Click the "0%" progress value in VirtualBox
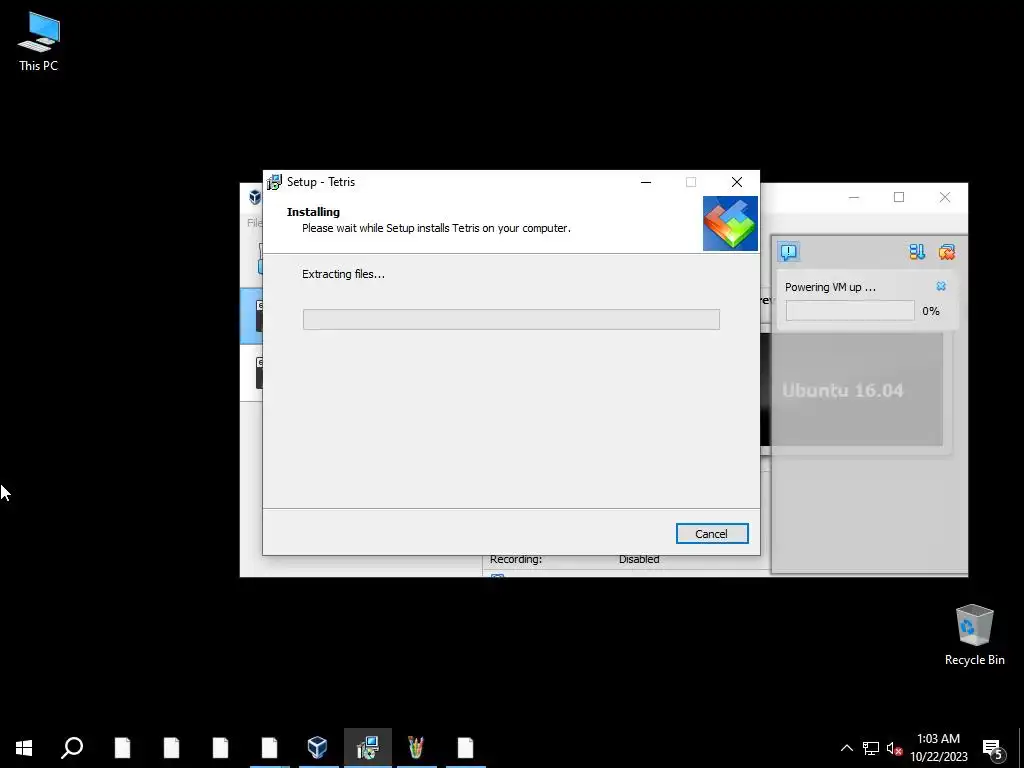 tap(931, 311)
